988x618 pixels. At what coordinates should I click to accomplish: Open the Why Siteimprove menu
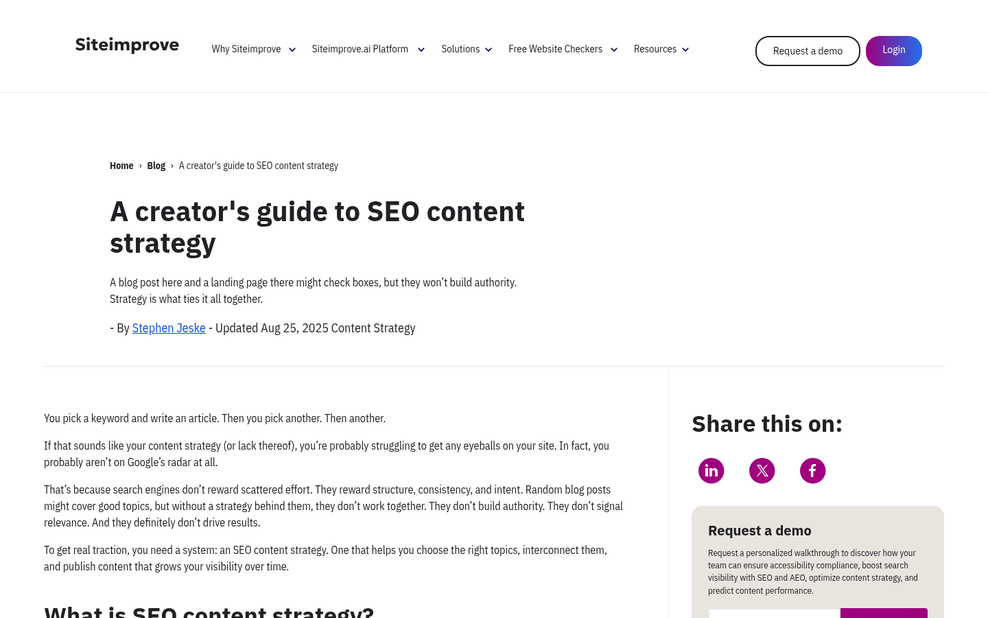pos(246,49)
